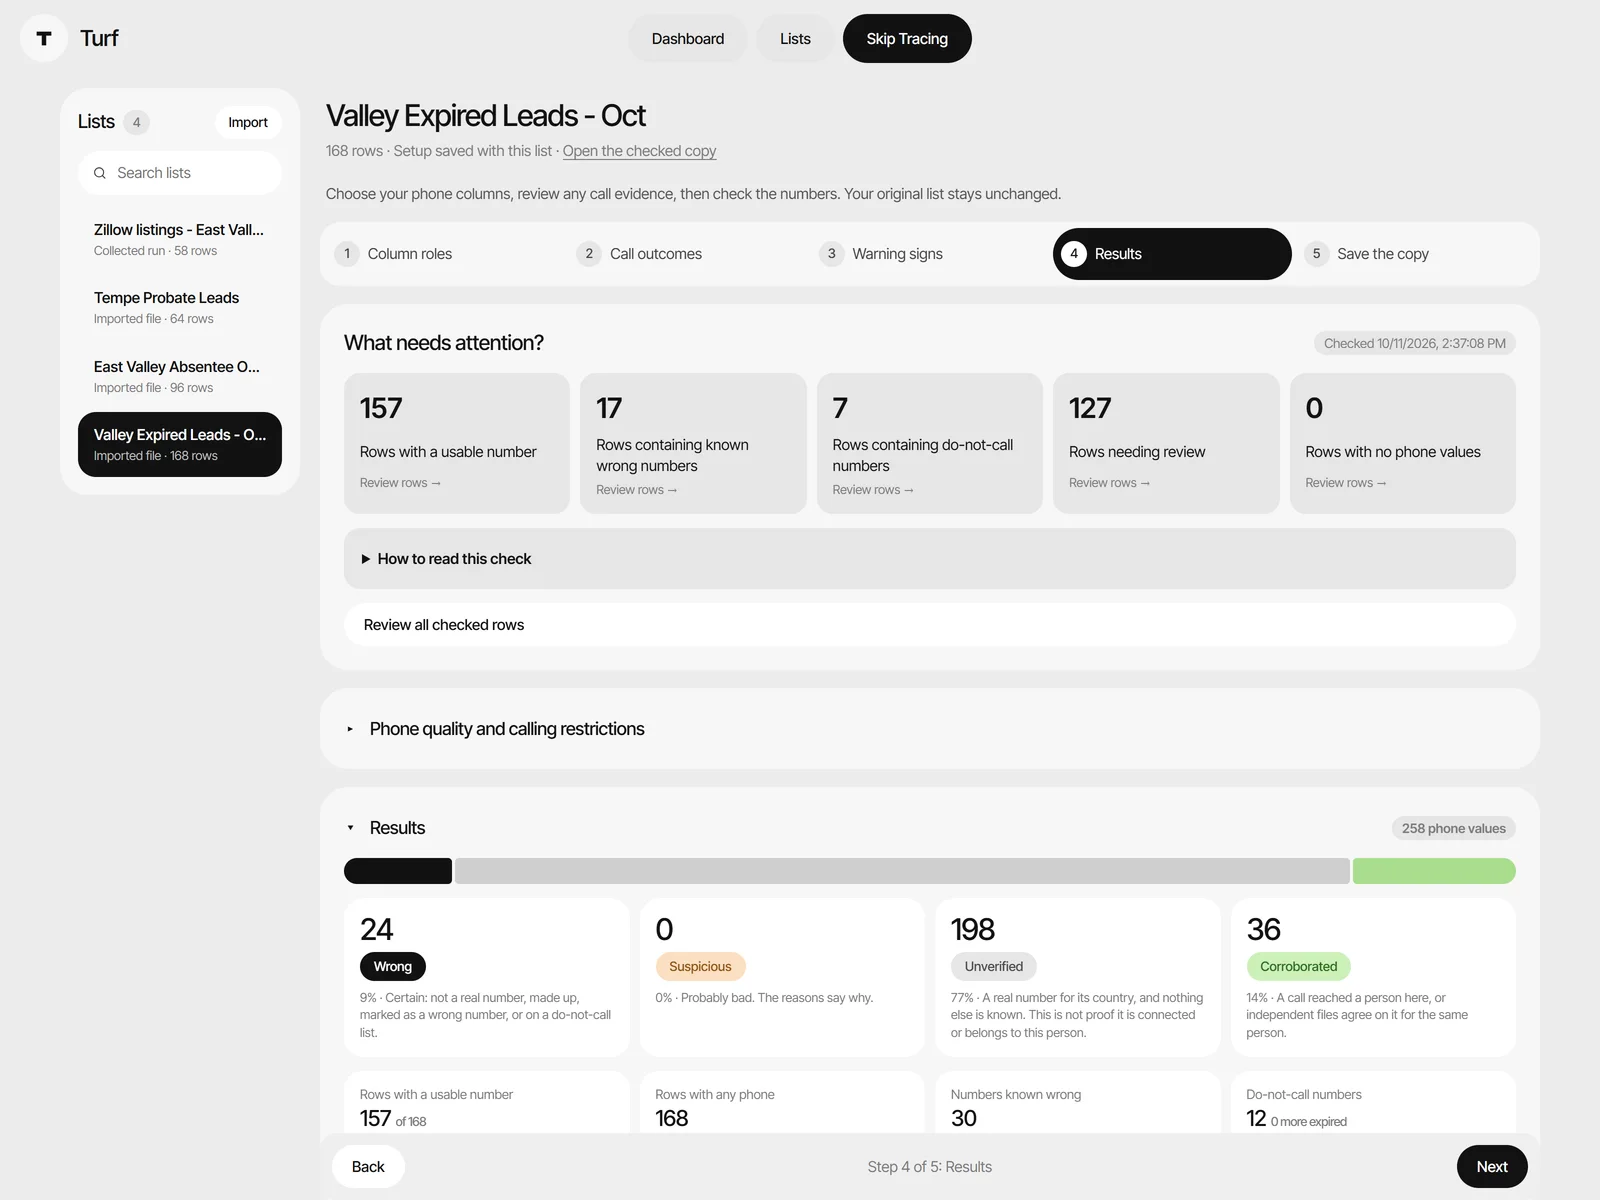Image resolution: width=1600 pixels, height=1200 pixels.
Task: Click the Lists count badge 4
Action: click(x=137, y=122)
